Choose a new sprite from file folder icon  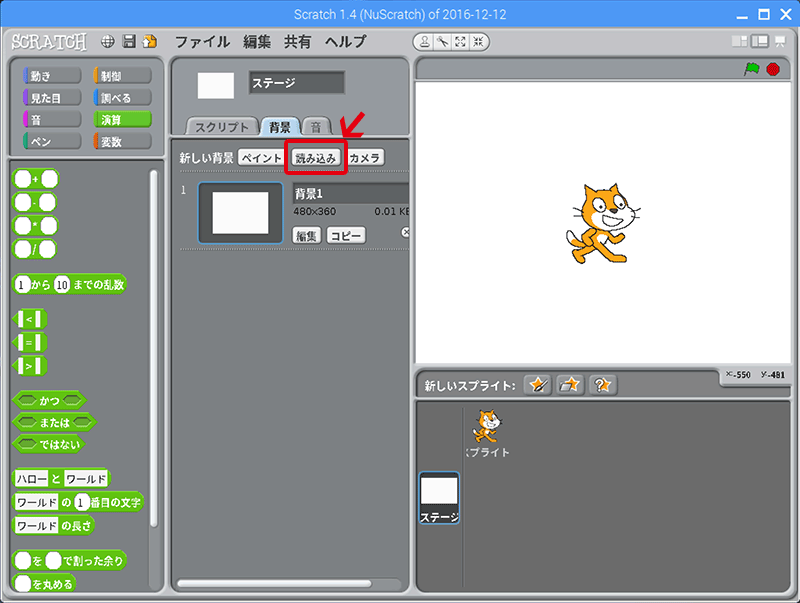[x=570, y=385]
